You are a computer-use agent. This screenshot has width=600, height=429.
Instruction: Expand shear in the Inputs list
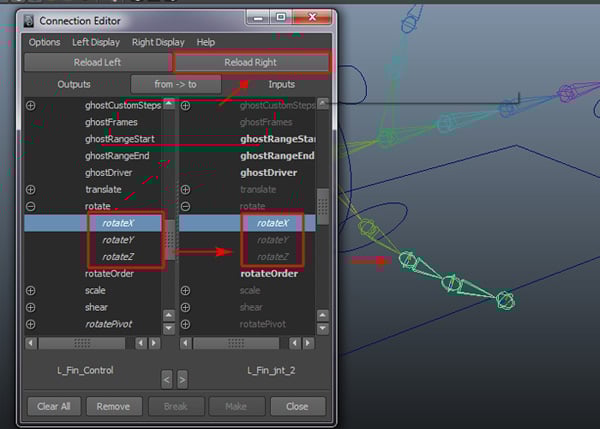click(185, 307)
